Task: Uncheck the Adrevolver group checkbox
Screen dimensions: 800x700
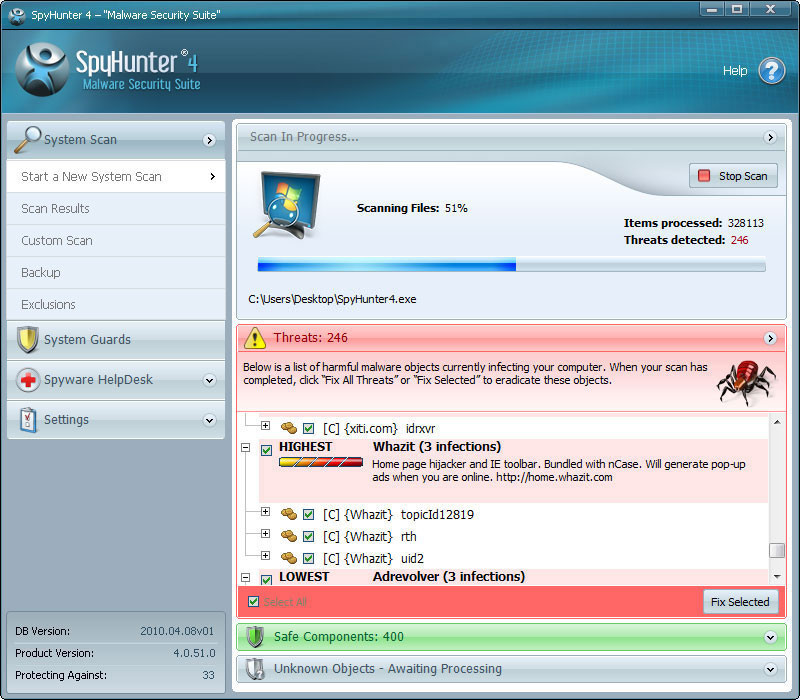Action: [x=266, y=580]
